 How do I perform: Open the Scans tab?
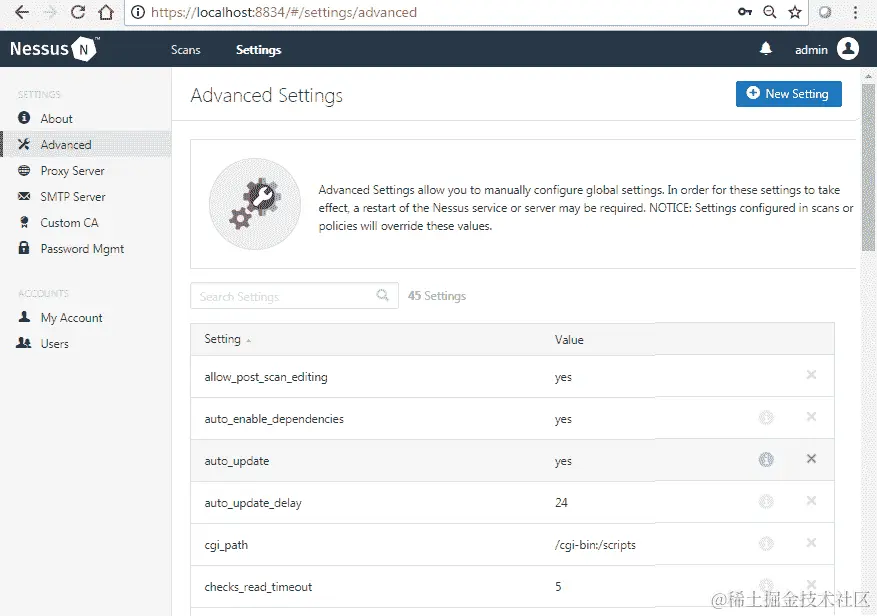tap(185, 50)
